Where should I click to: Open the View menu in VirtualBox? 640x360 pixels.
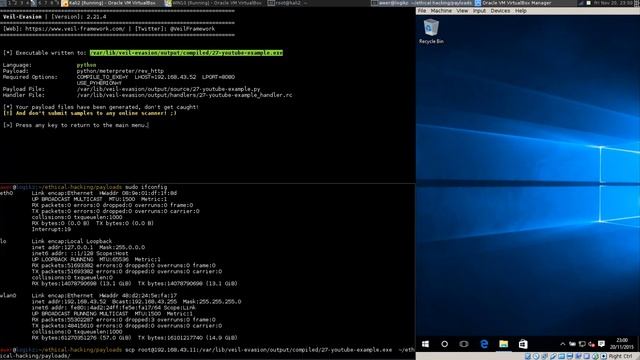tap(462, 11)
